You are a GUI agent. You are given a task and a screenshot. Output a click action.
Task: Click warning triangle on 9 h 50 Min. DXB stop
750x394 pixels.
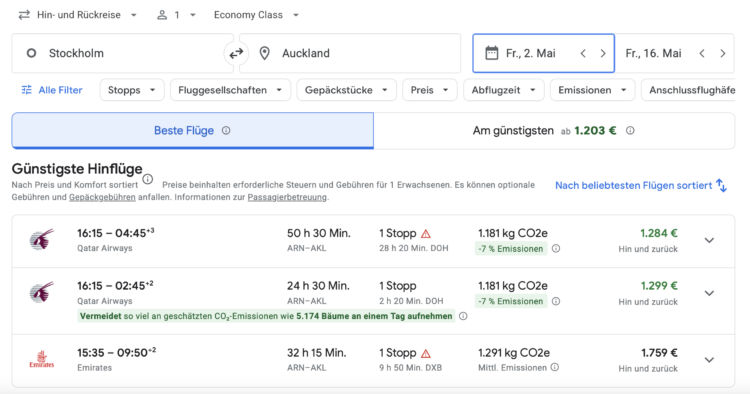coord(426,353)
